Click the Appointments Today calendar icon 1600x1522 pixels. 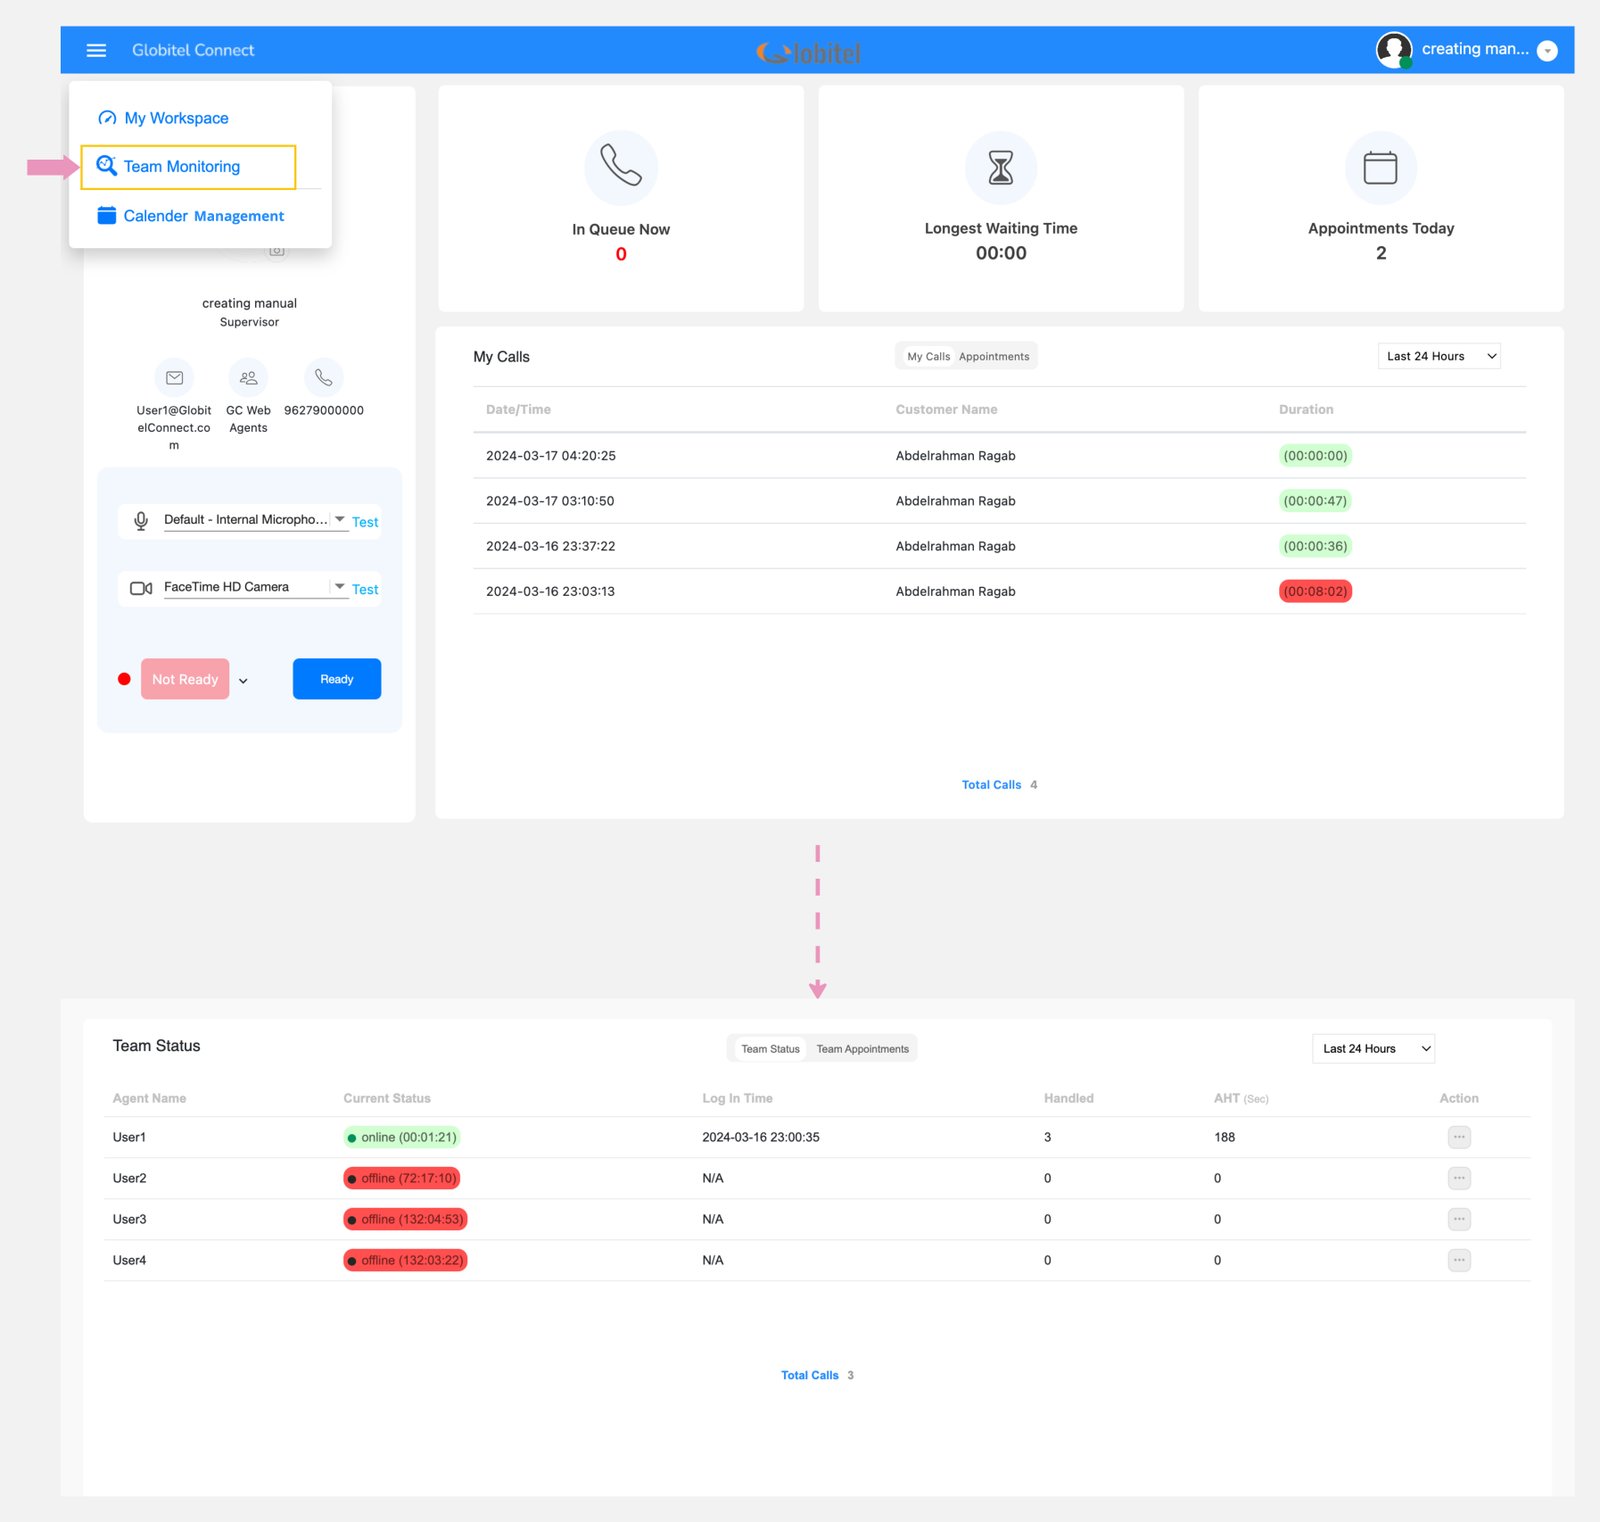pos(1380,167)
